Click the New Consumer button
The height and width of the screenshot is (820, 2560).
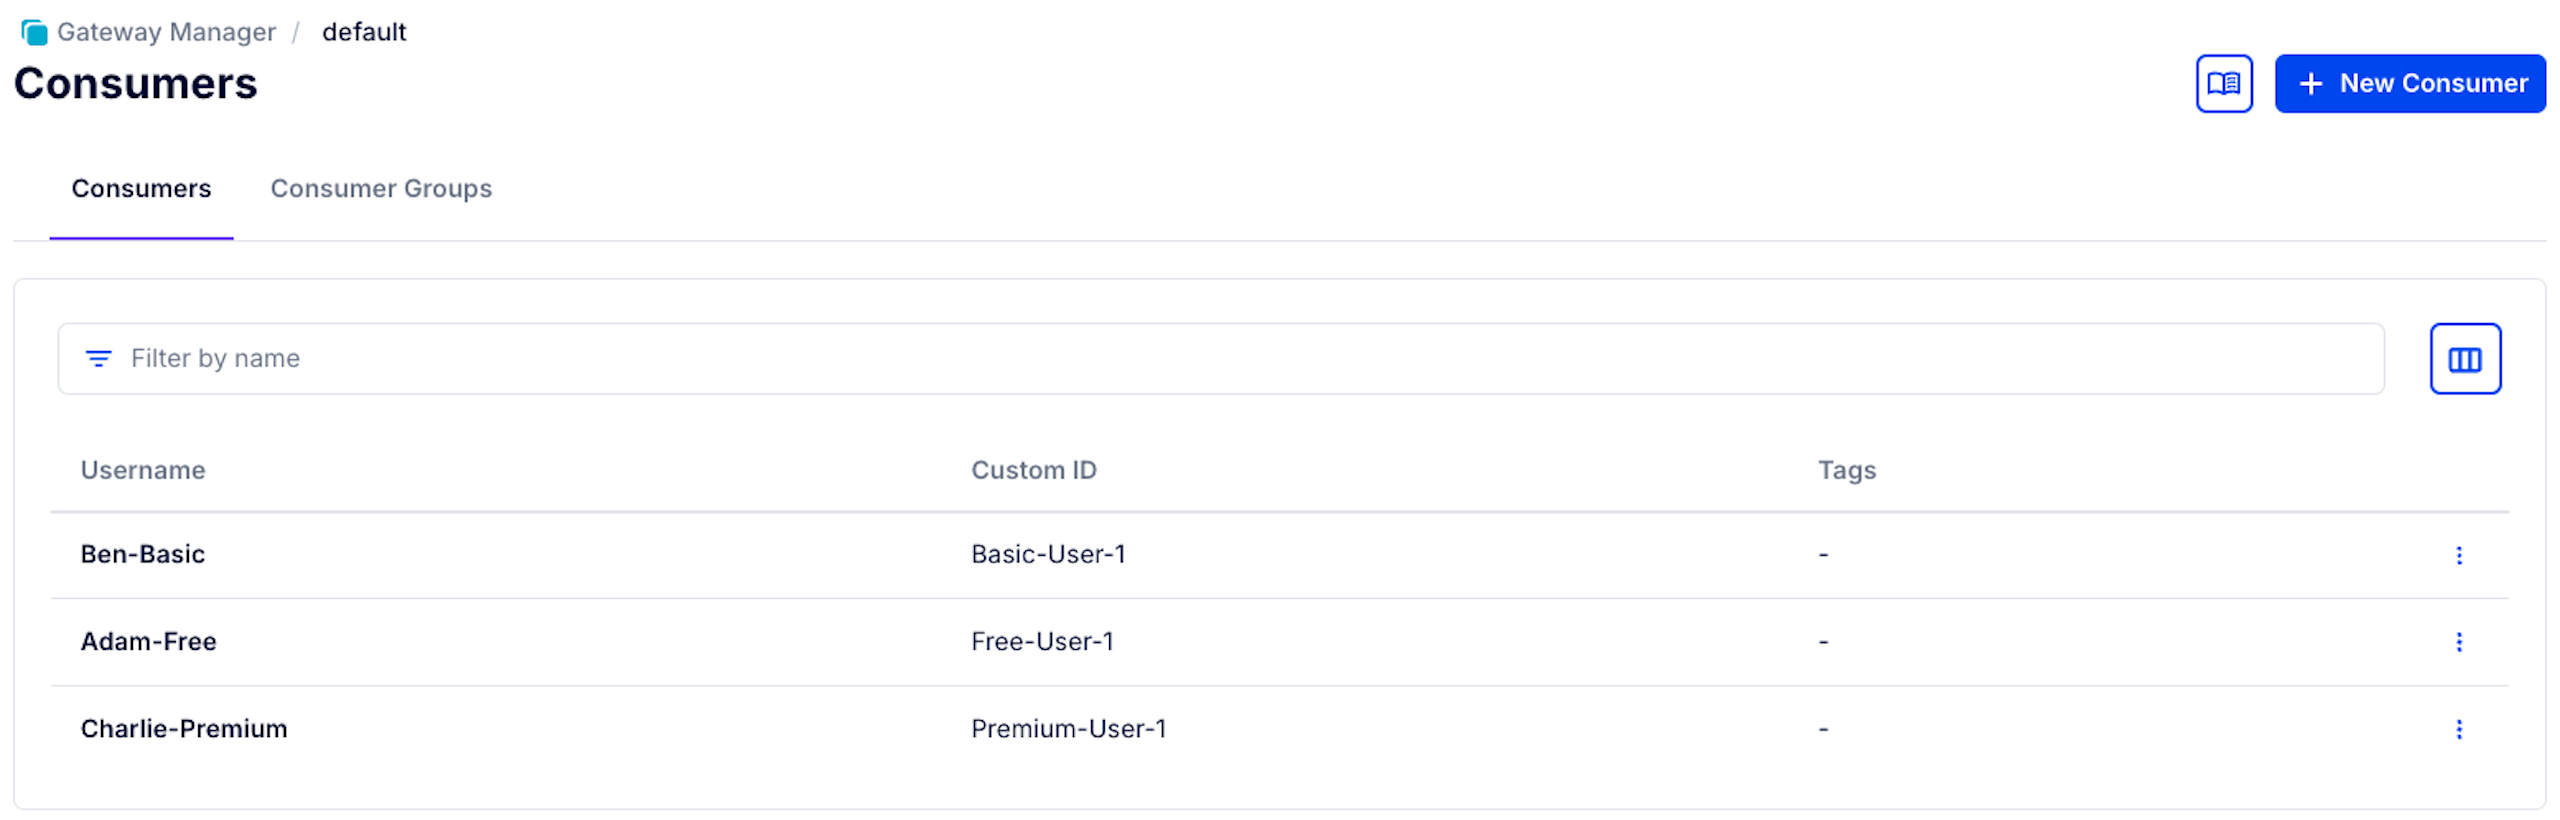pyautogui.click(x=2409, y=84)
